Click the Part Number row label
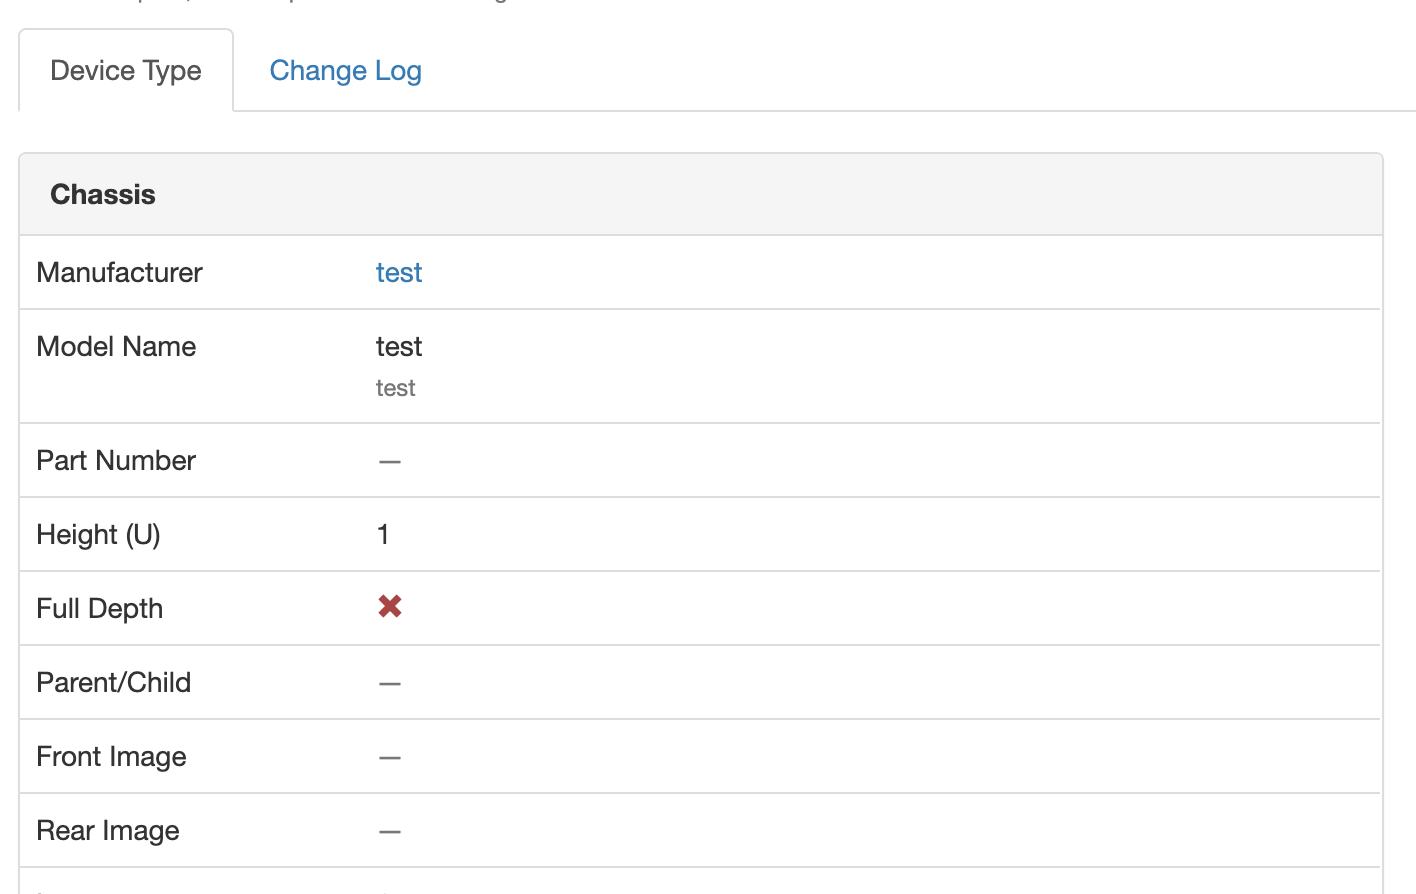The image size is (1416, 894). [x=116, y=460]
